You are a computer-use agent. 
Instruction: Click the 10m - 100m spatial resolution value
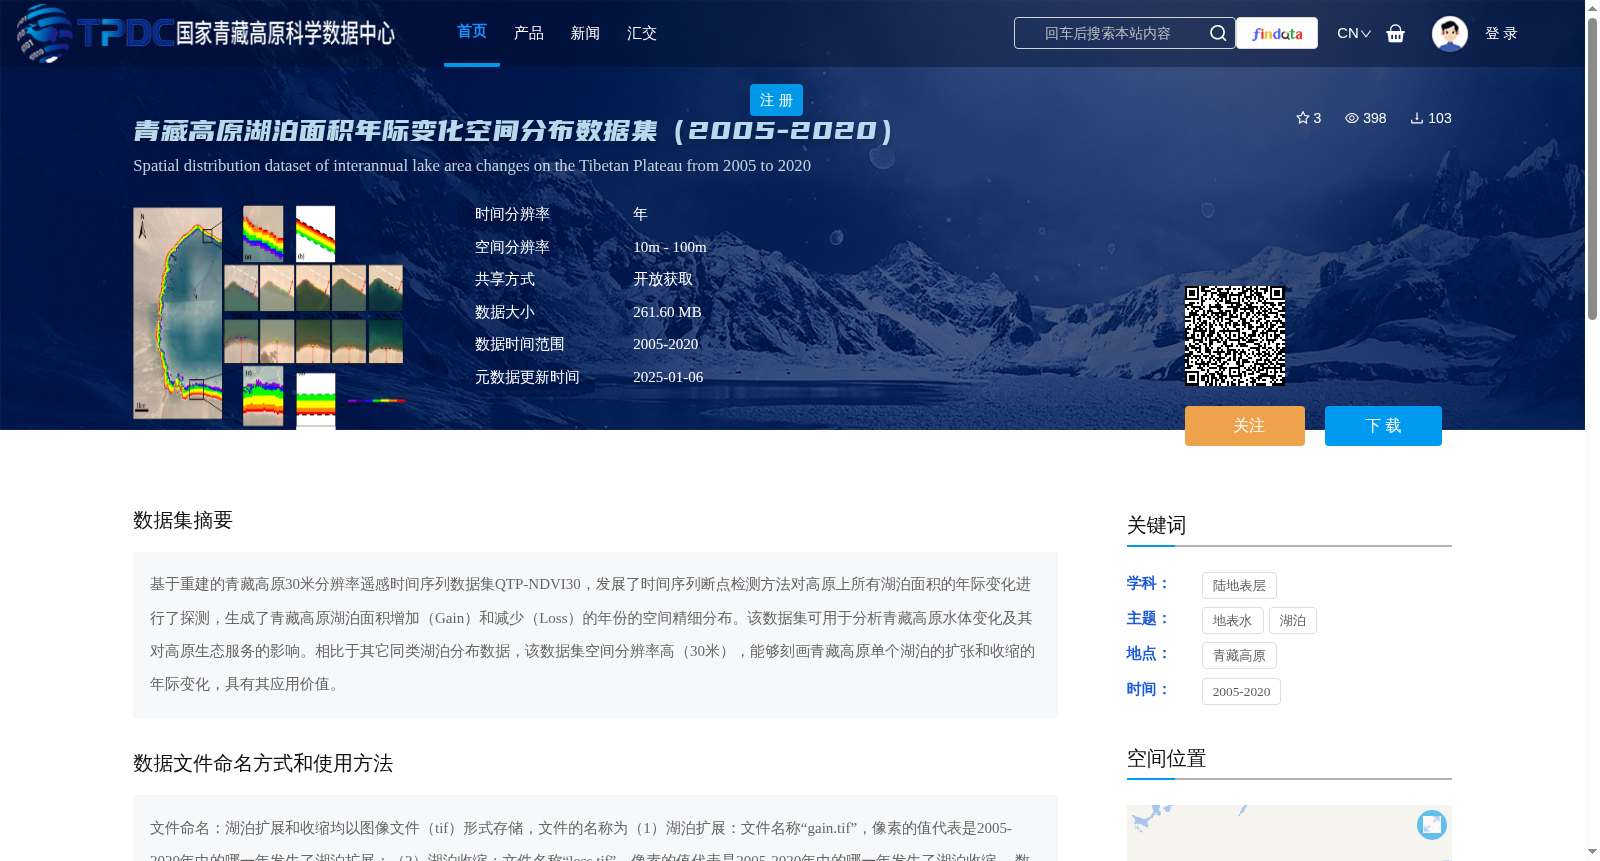(x=670, y=247)
